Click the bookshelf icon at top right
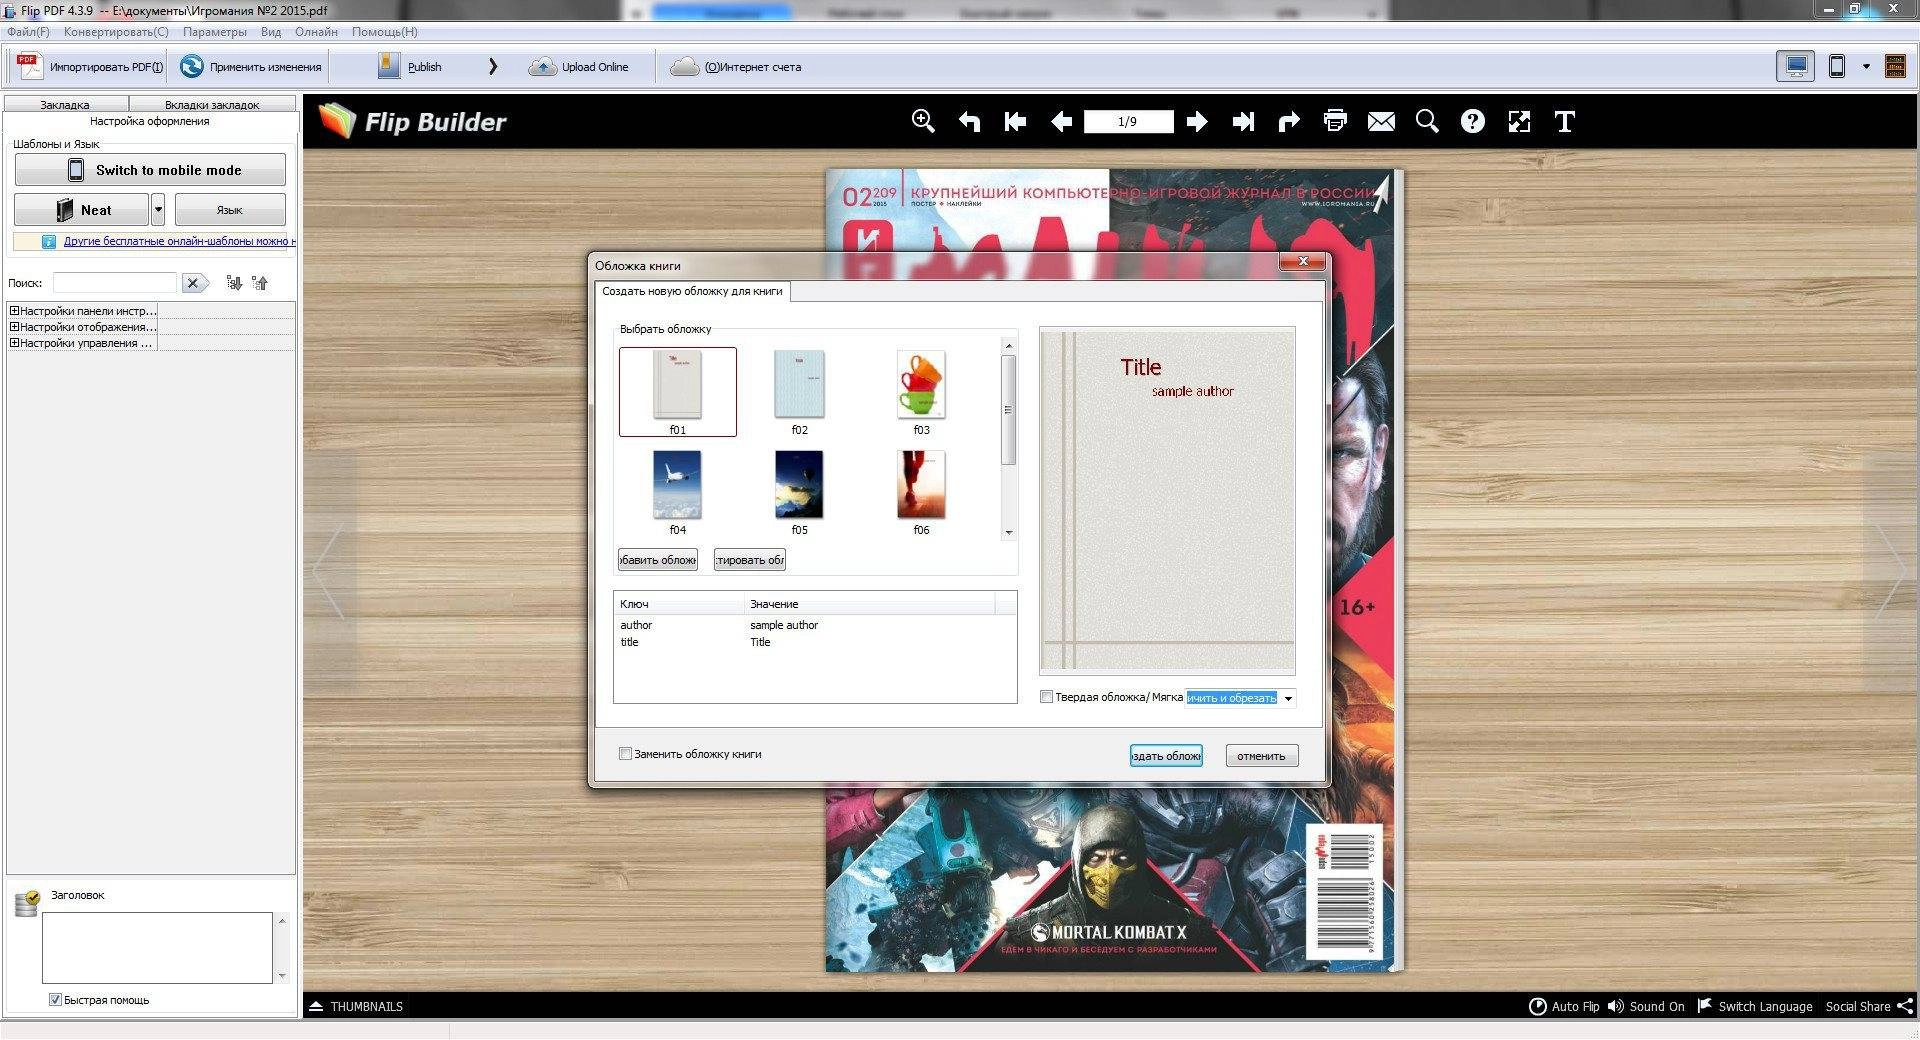 (1895, 67)
